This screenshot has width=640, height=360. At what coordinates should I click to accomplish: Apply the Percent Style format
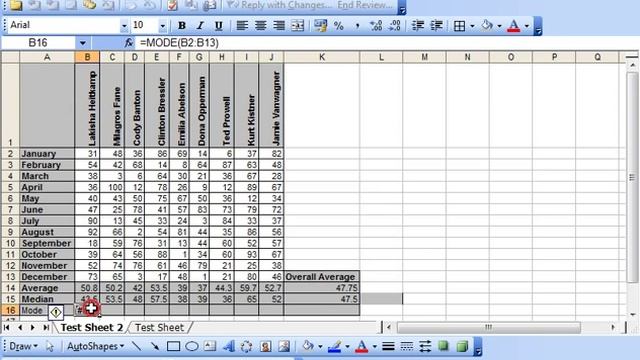pyautogui.click(x=338, y=26)
